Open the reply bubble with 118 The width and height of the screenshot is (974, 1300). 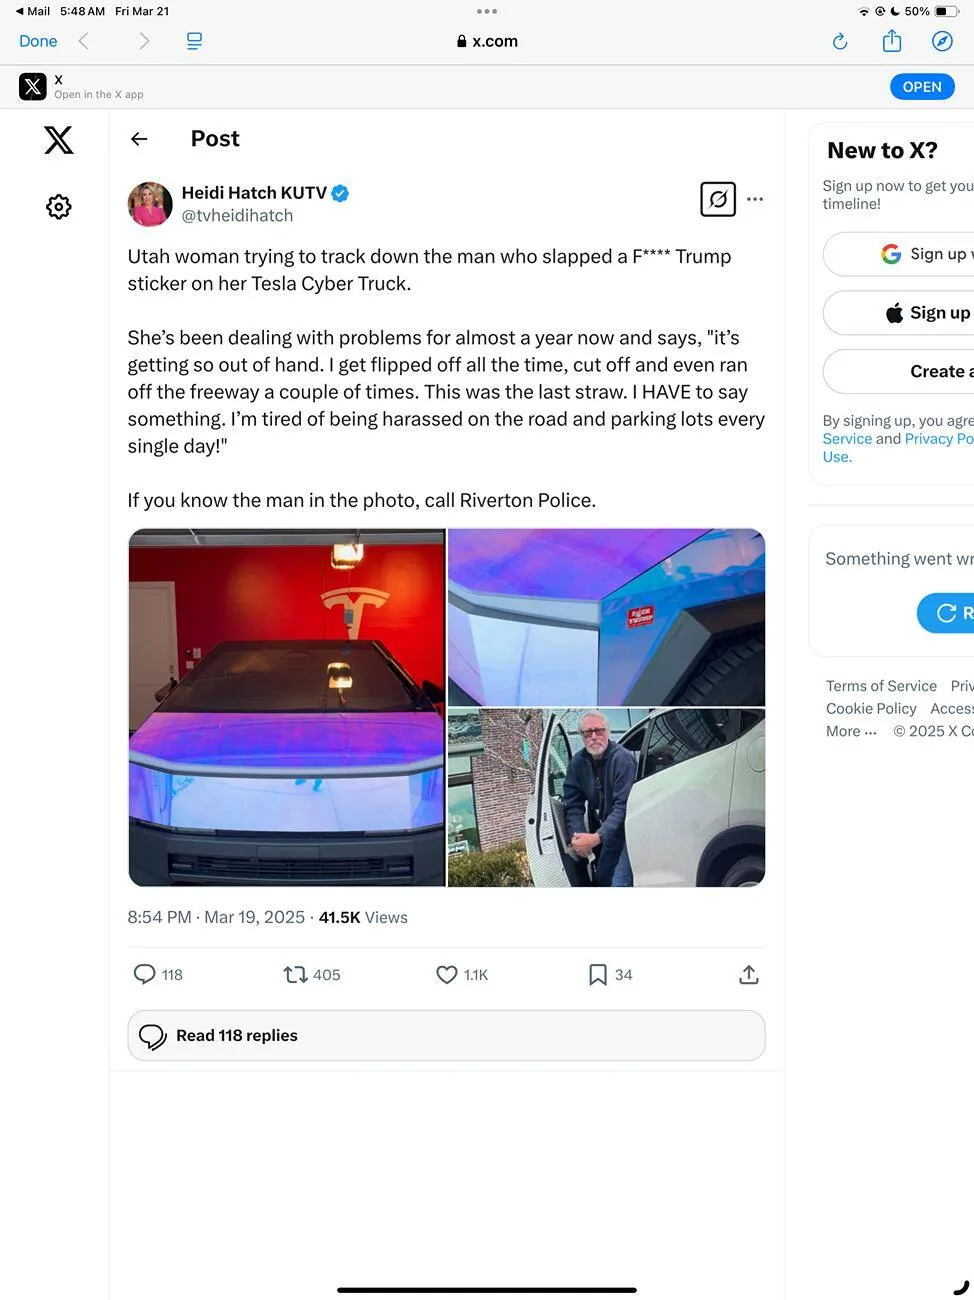[x=145, y=974]
